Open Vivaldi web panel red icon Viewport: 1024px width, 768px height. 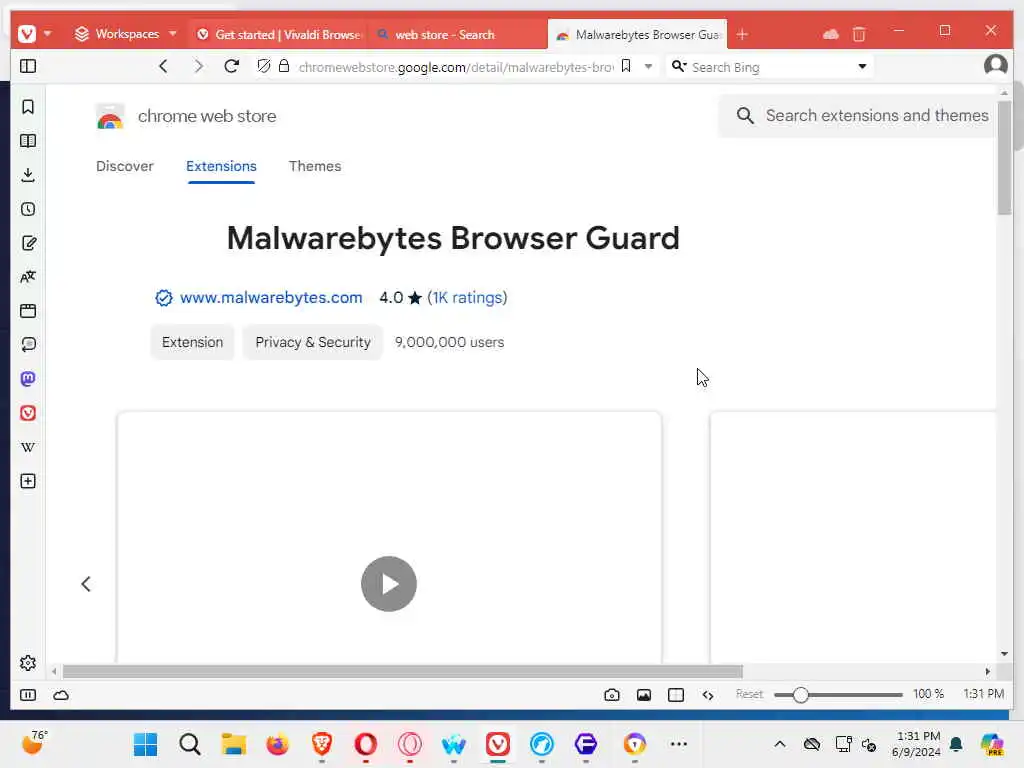coord(28,413)
